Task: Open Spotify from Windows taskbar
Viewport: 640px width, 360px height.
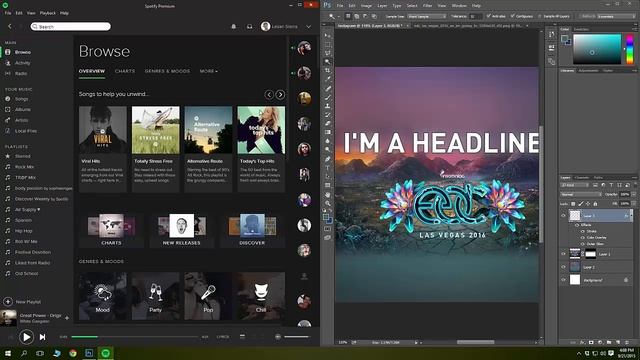Action: [x=105, y=353]
